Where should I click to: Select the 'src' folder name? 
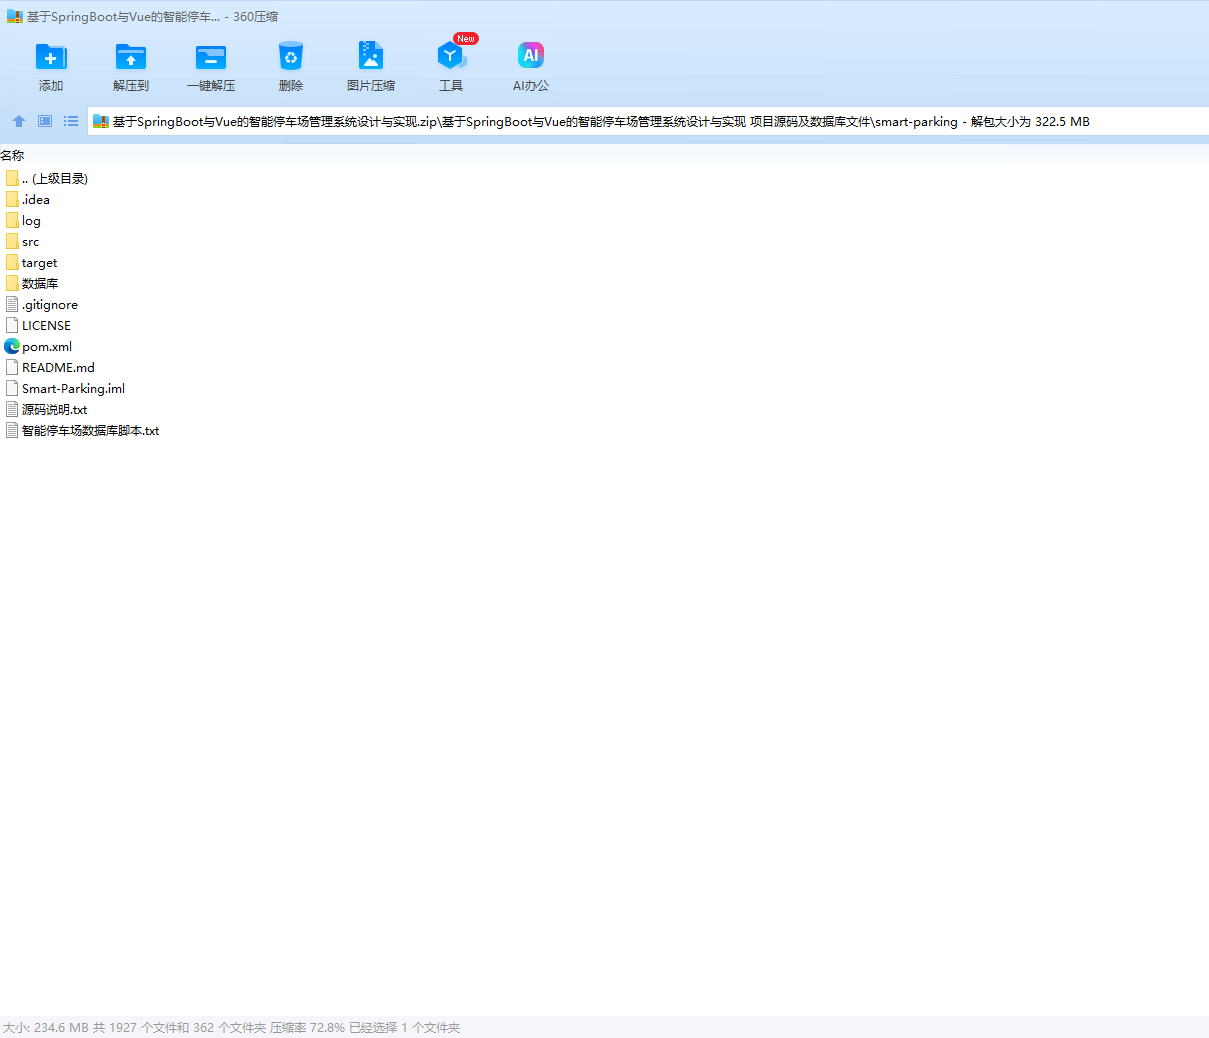(30, 242)
